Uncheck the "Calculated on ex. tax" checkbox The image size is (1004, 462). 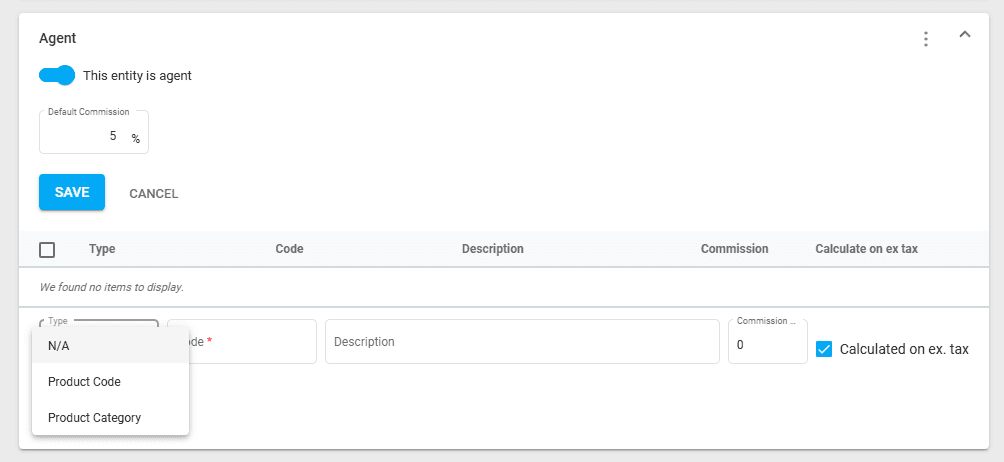[x=824, y=349]
